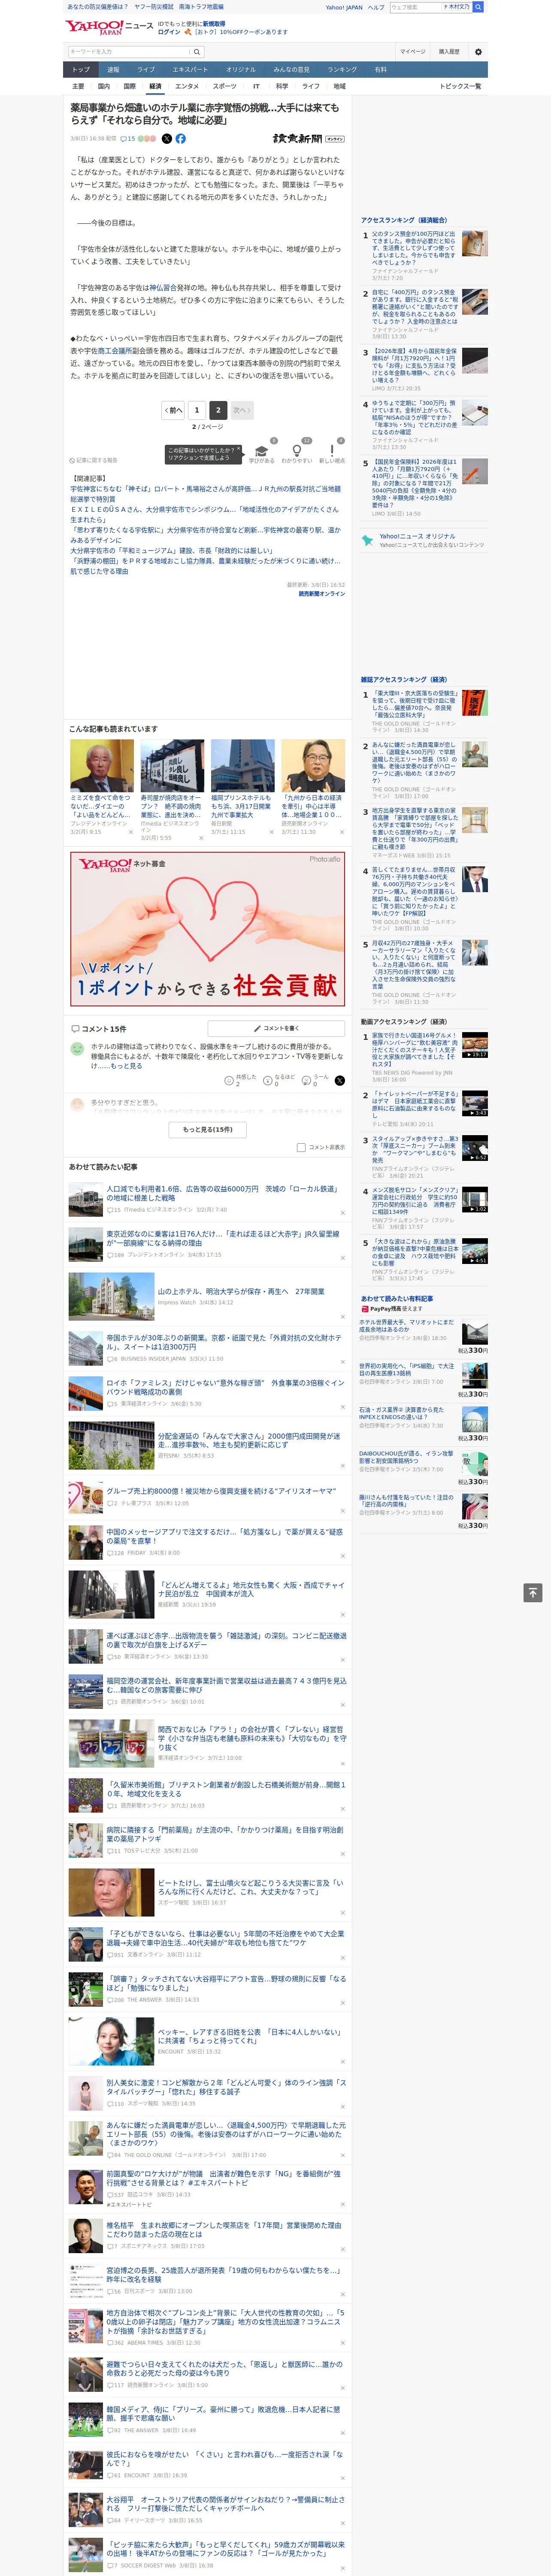Share the first comment on X

coord(340,1080)
